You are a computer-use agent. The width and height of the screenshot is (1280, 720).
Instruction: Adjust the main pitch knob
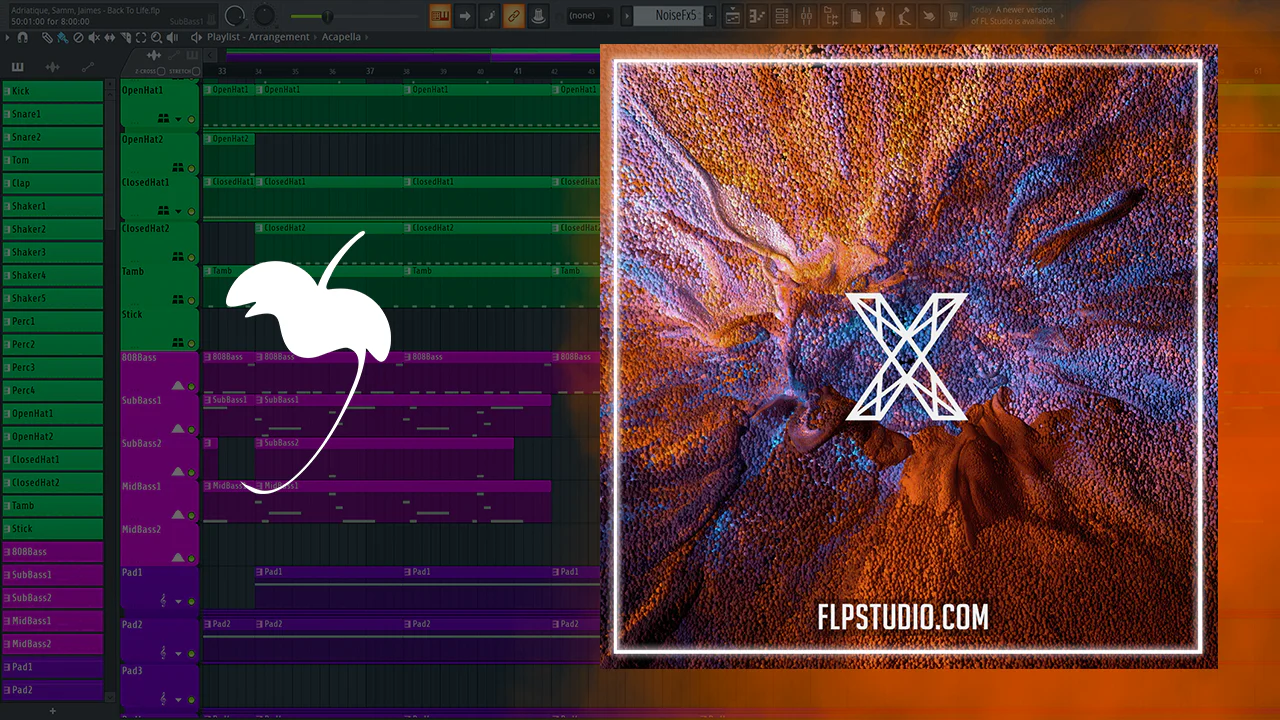(x=264, y=16)
